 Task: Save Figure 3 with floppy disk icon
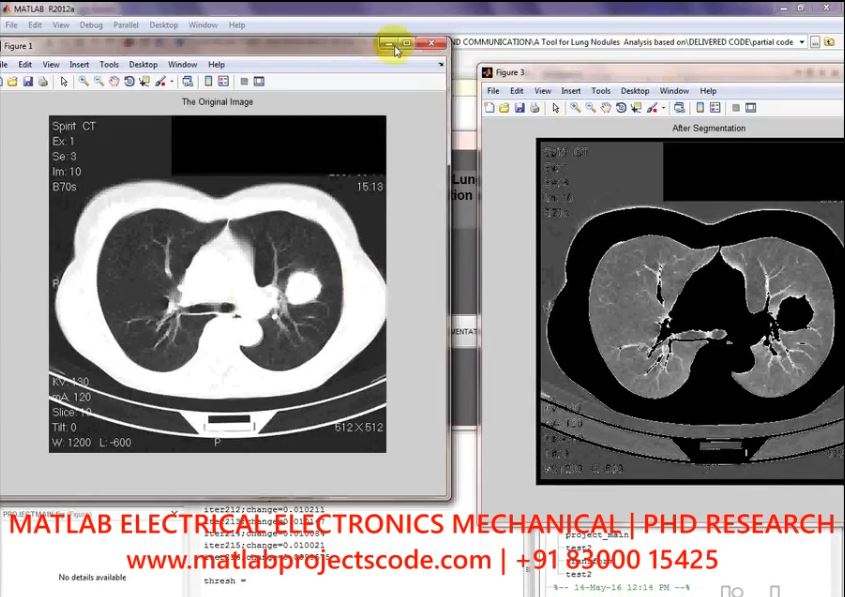(520, 108)
